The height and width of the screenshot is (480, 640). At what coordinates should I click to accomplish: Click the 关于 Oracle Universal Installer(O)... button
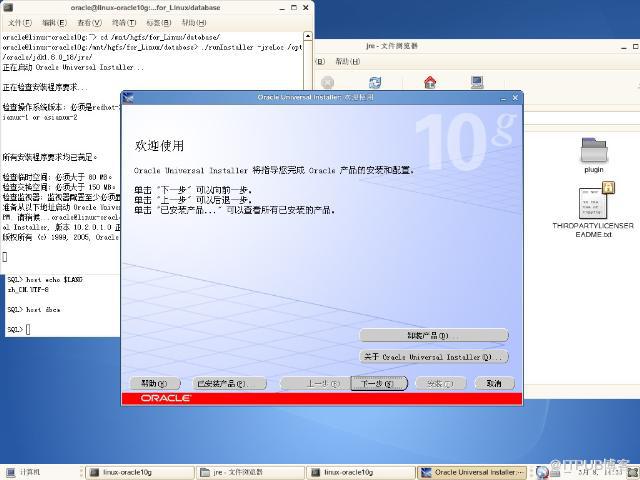tap(433, 357)
